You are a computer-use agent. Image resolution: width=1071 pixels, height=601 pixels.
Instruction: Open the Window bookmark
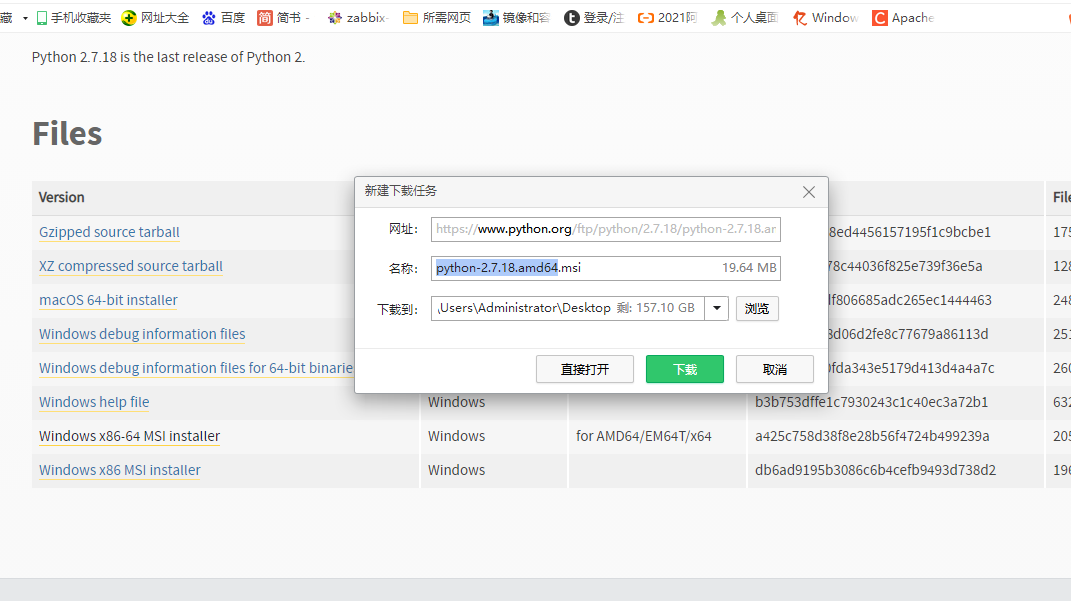pos(825,18)
